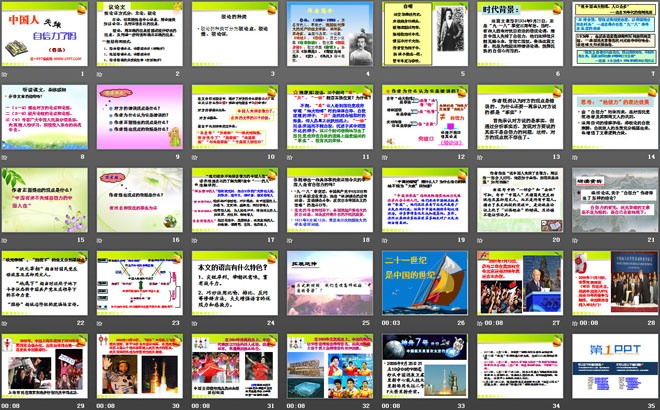Select slide 9 with cartoon girl

(x=138, y=118)
